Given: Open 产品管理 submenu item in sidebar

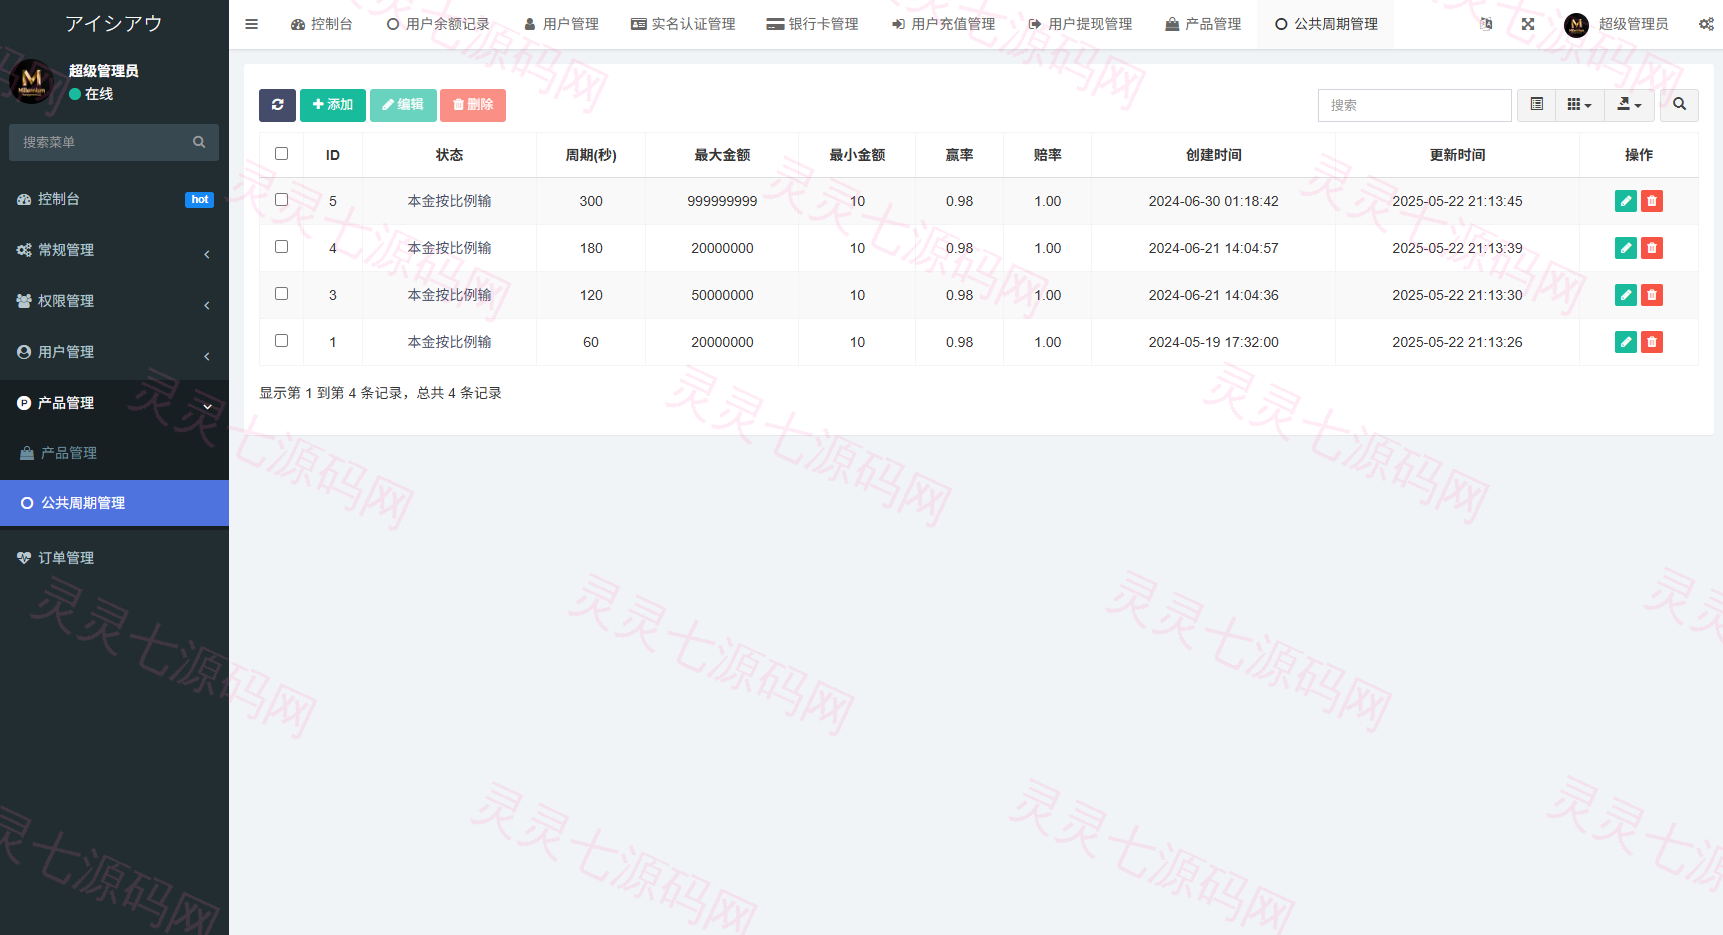Looking at the screenshot, I should click(114, 453).
